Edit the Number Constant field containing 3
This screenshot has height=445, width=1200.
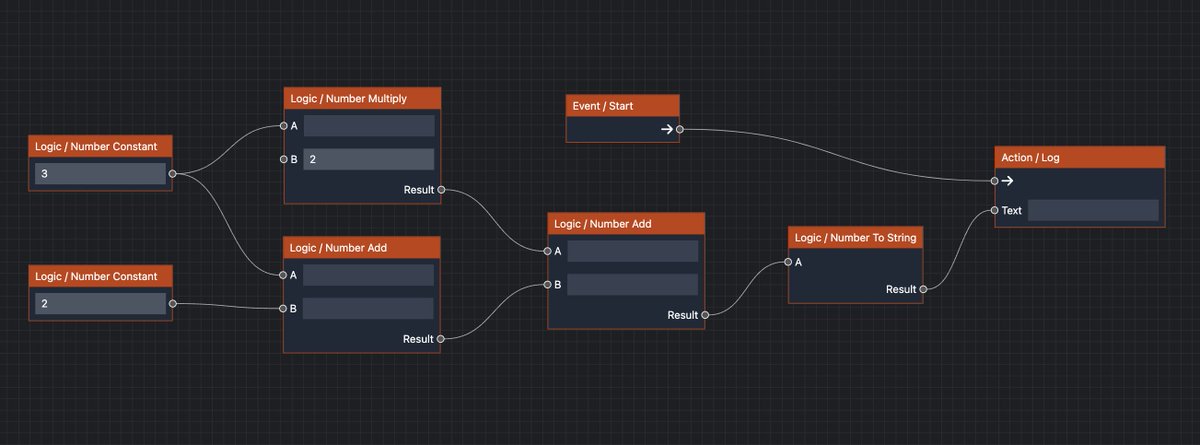(100, 174)
